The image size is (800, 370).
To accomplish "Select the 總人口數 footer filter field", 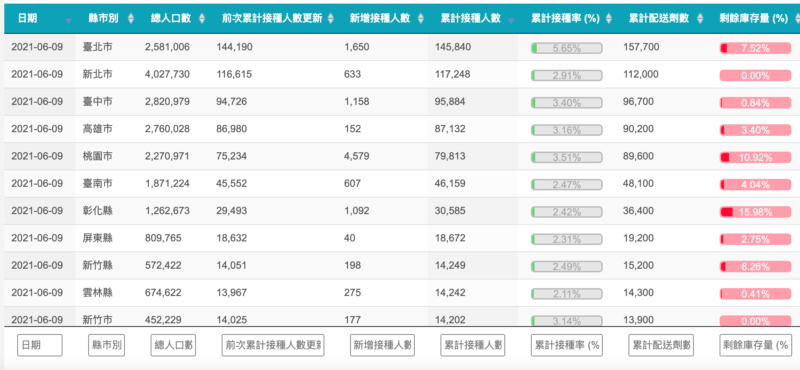I will 173,346.
